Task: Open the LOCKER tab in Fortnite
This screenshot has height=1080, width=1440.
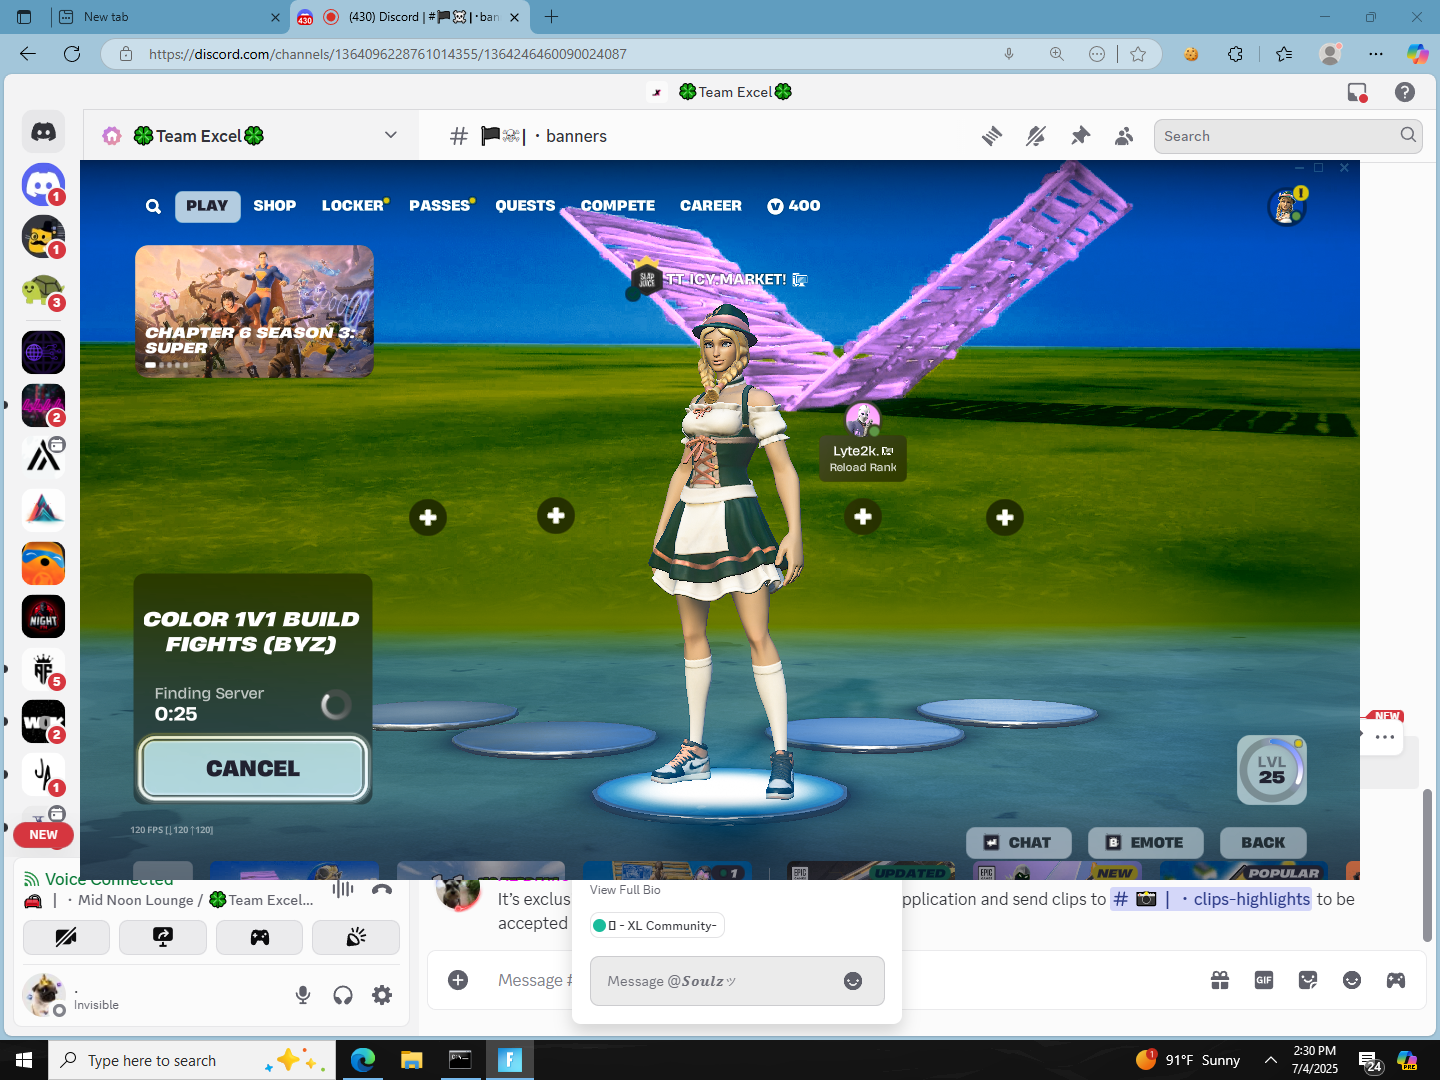Action: pyautogui.click(x=353, y=206)
